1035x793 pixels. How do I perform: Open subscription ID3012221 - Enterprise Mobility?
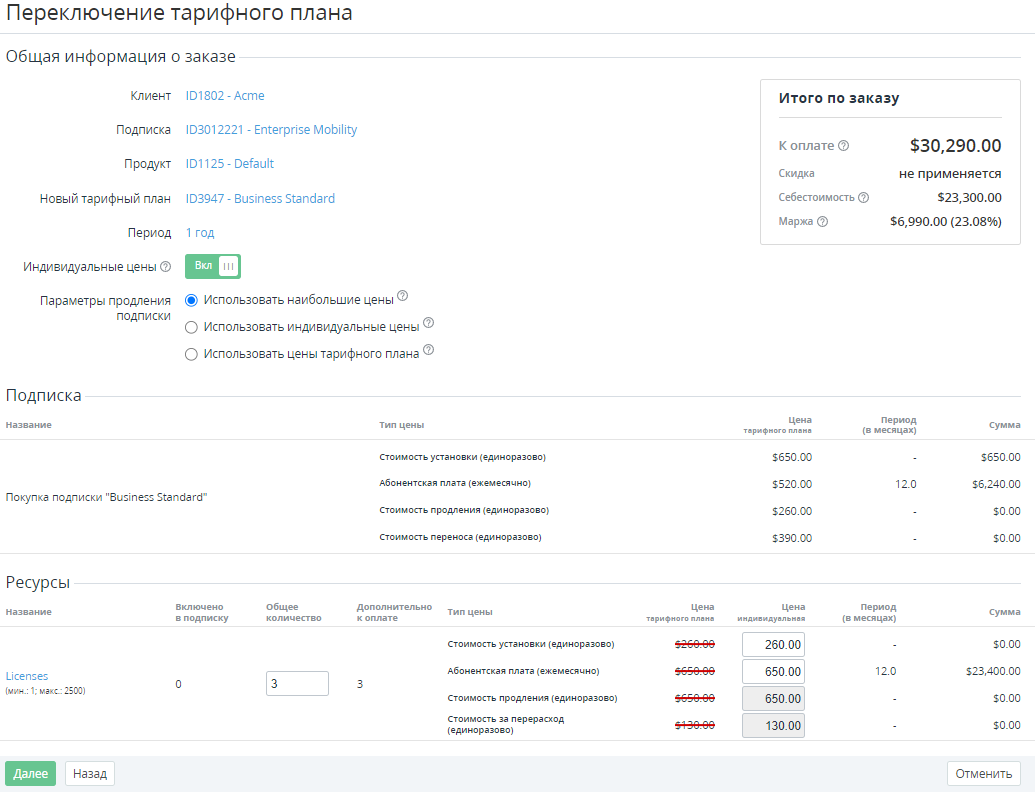[271, 130]
